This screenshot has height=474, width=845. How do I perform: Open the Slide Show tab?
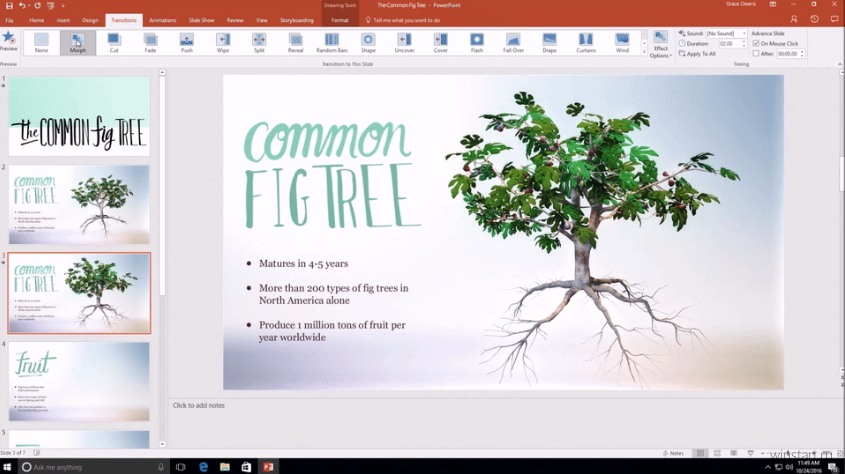(x=202, y=20)
